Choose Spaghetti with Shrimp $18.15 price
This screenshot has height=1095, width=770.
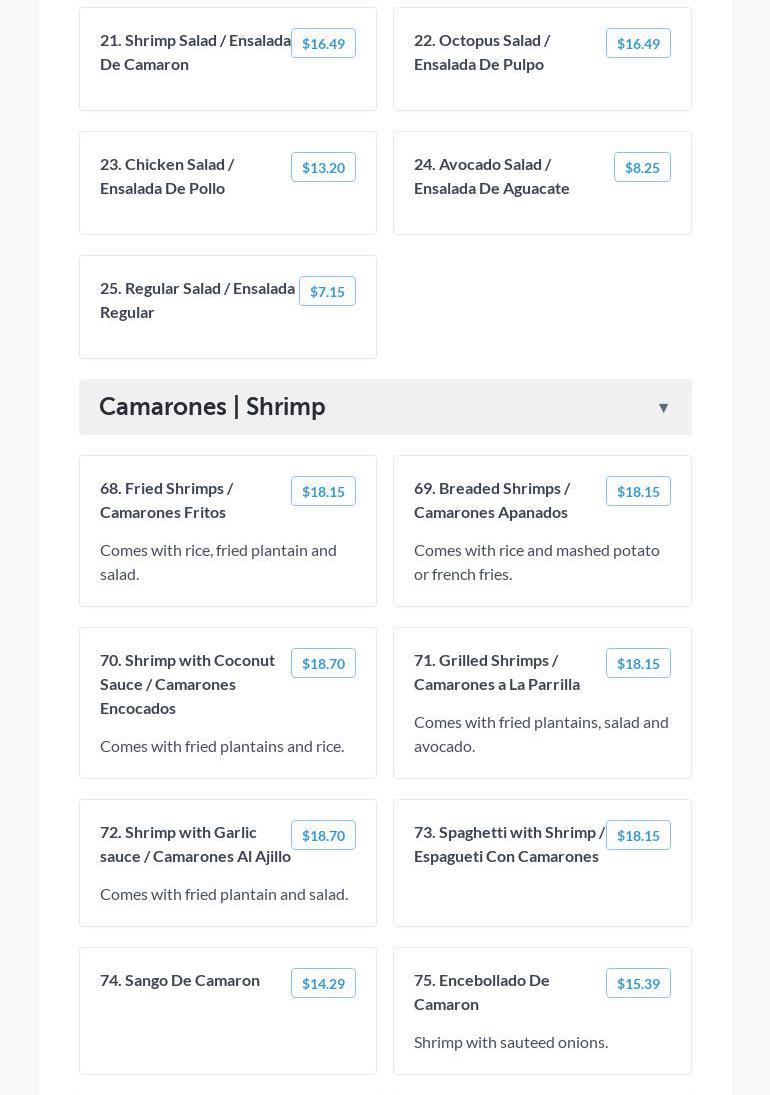[x=638, y=835]
